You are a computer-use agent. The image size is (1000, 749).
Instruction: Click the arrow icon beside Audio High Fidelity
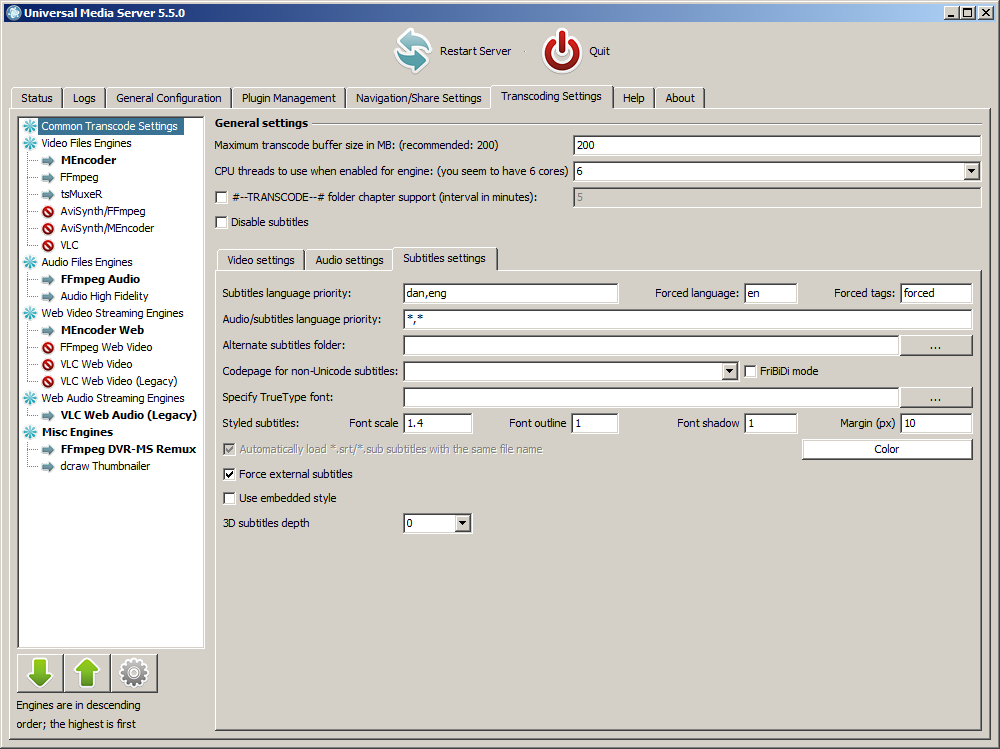point(48,297)
